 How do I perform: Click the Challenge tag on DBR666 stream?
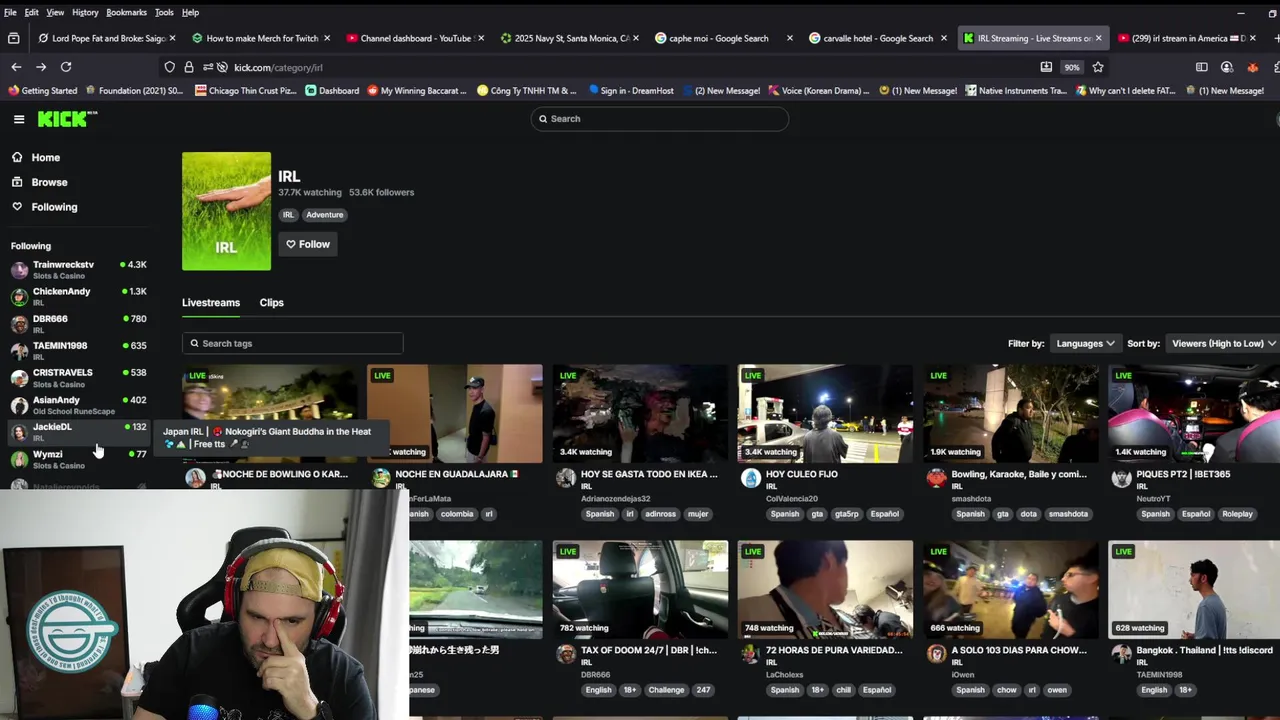point(666,690)
